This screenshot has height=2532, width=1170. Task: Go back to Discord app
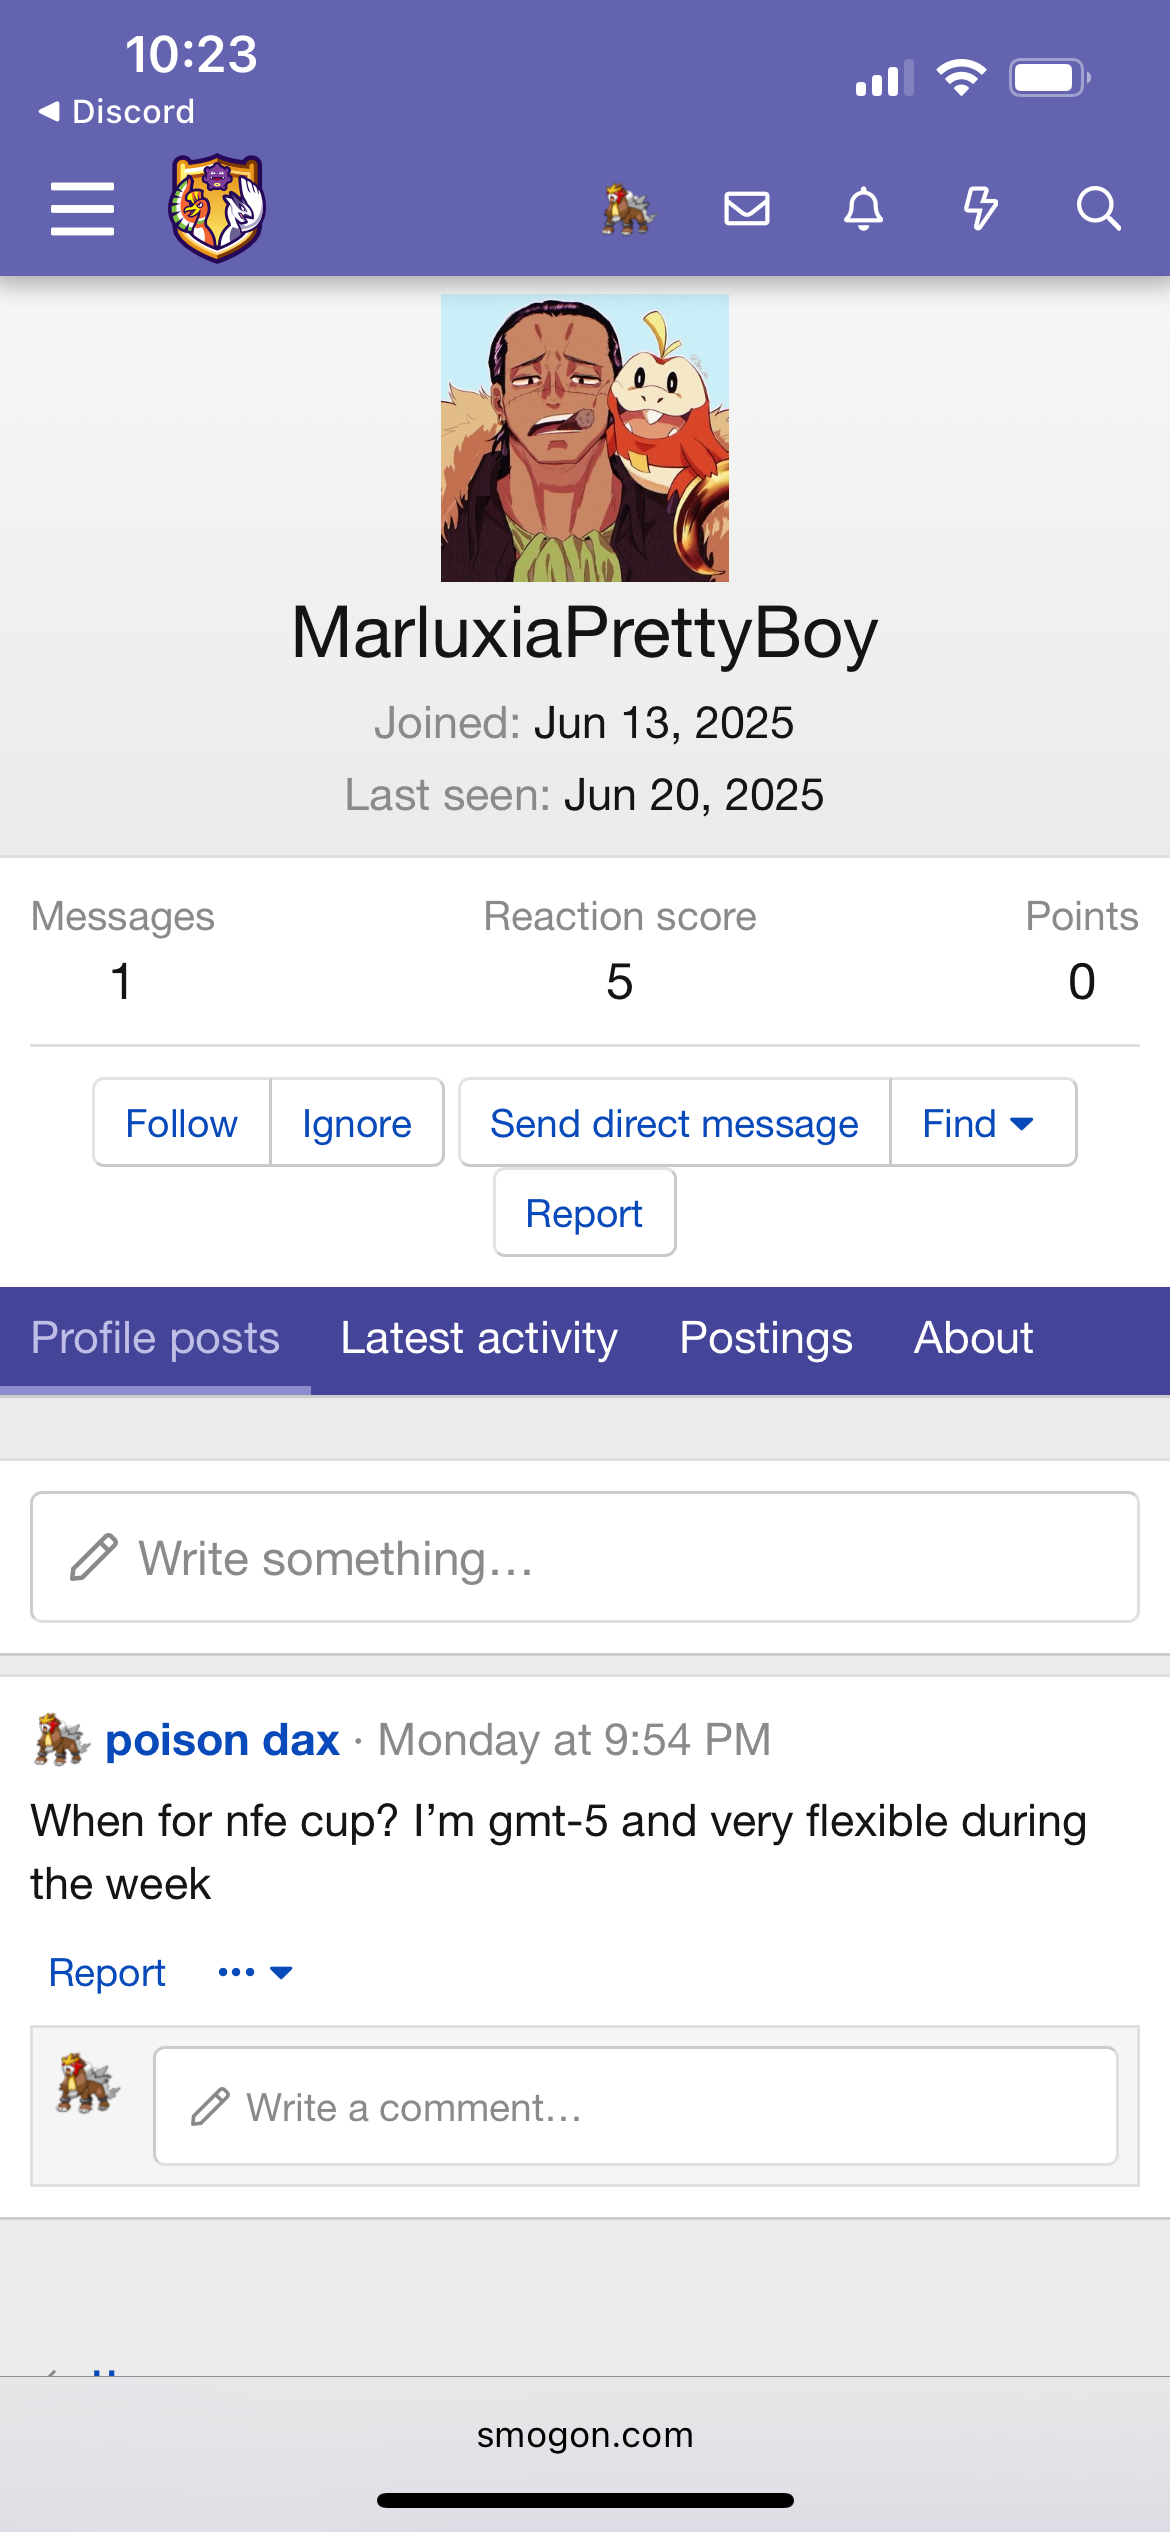(116, 111)
